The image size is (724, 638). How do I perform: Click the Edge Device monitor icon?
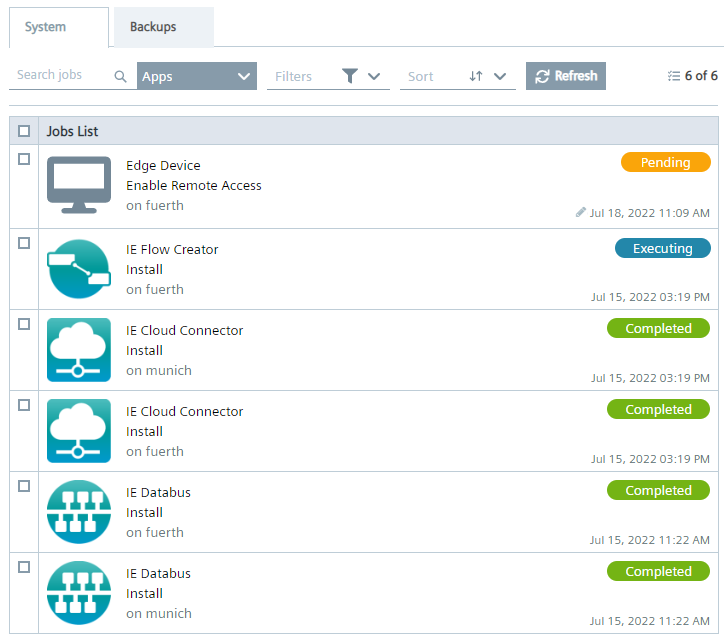(x=79, y=186)
